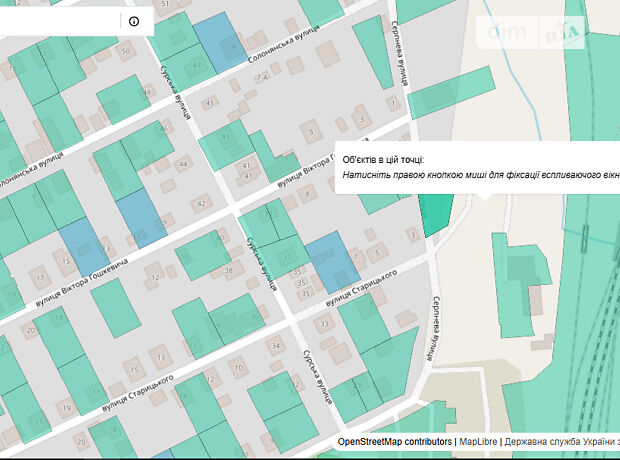This screenshot has width=620, height=460.
Task: Click the building numbered 44 on the map
Action: (x=183, y=165)
